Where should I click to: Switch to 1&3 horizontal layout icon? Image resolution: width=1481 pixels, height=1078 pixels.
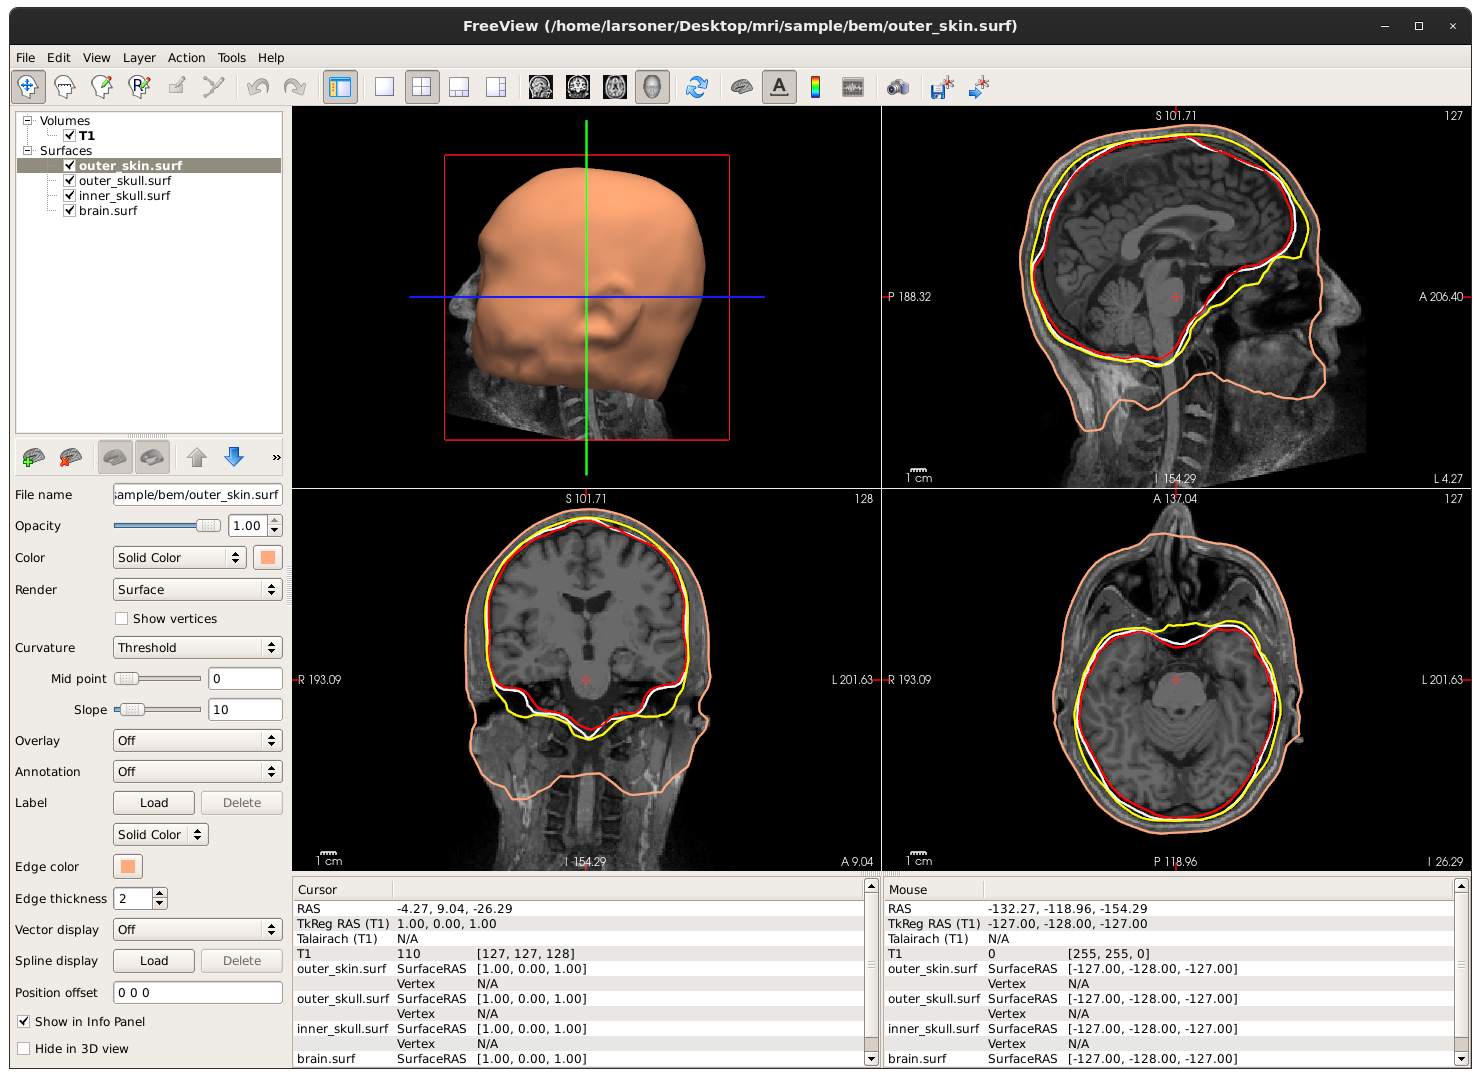[496, 87]
